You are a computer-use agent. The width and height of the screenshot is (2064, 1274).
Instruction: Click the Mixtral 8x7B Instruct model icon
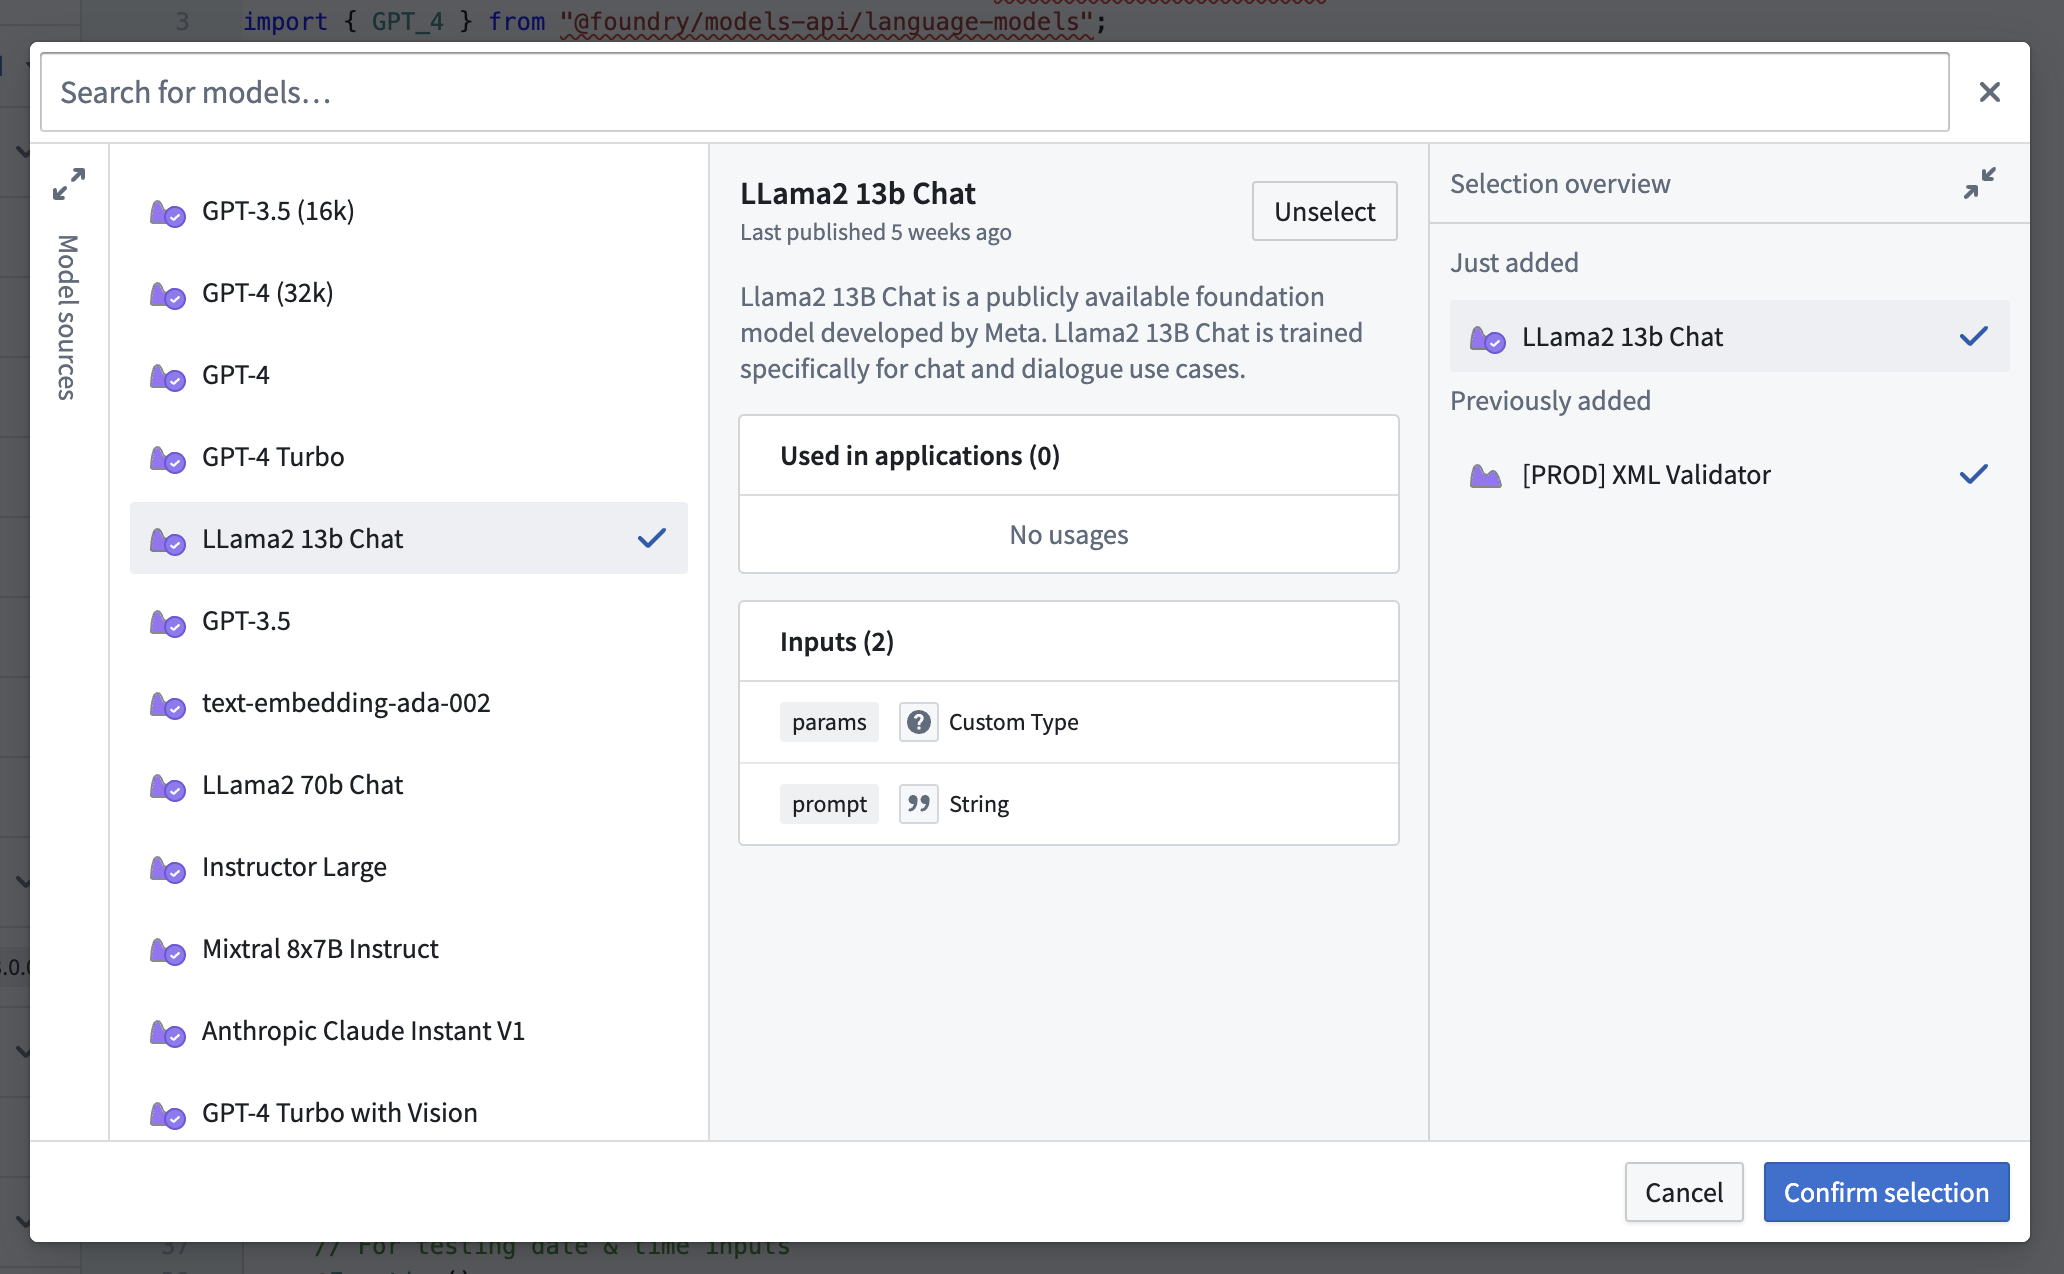[167, 951]
